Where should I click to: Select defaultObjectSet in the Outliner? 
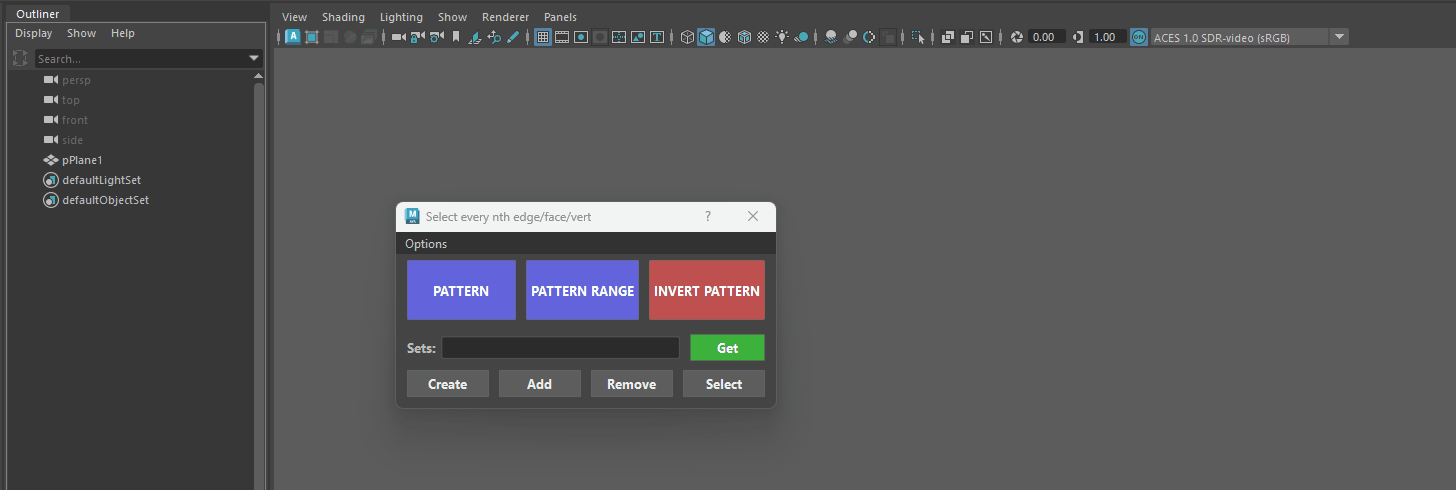click(105, 200)
